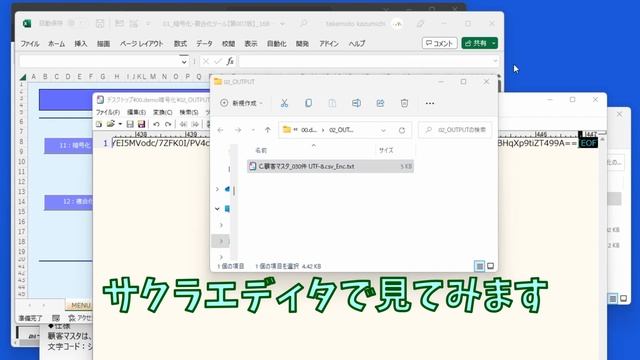Click the open folder icon in Sakura Editor
The image size is (640, 360).
click(x=110, y=124)
